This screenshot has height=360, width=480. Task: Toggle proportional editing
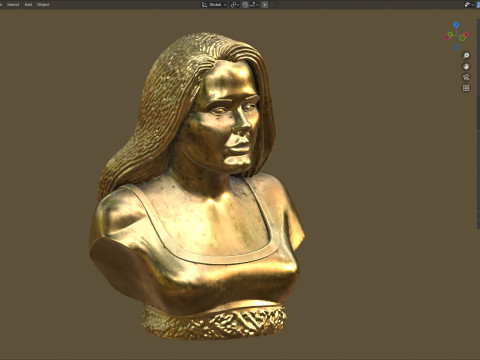click(265, 5)
